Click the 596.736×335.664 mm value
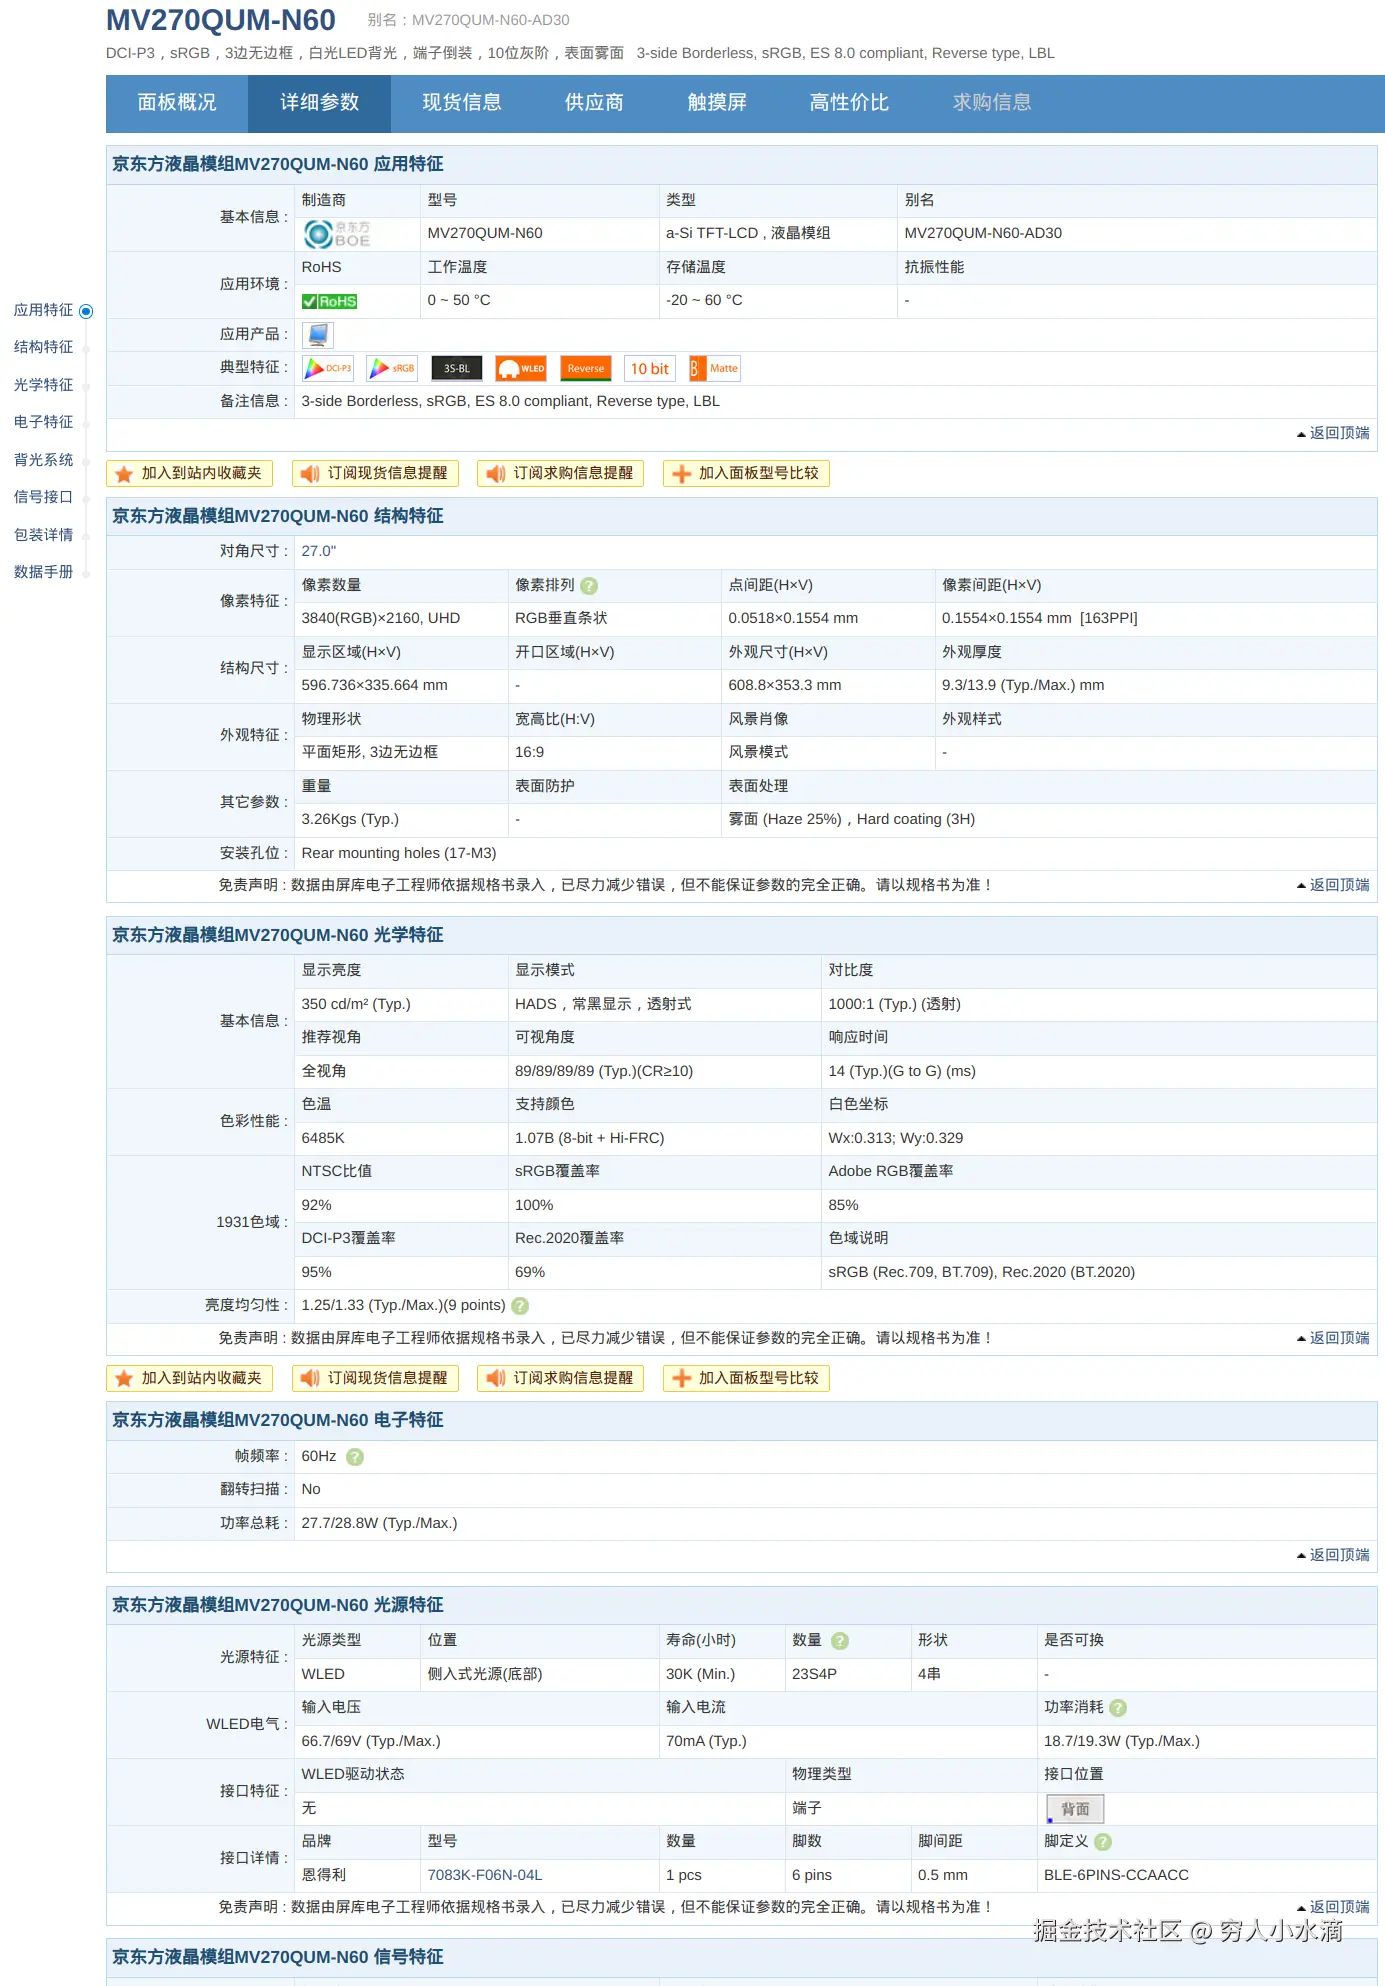Screen dimensions: 1385x1986 click(375, 685)
